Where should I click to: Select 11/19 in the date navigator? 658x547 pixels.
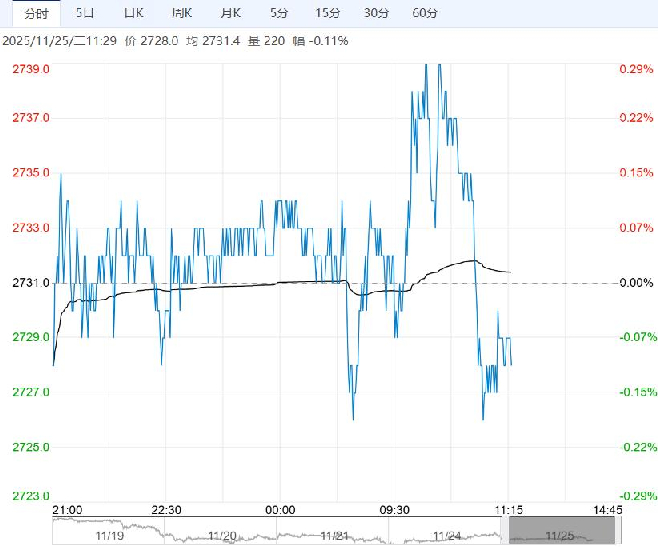[109, 536]
